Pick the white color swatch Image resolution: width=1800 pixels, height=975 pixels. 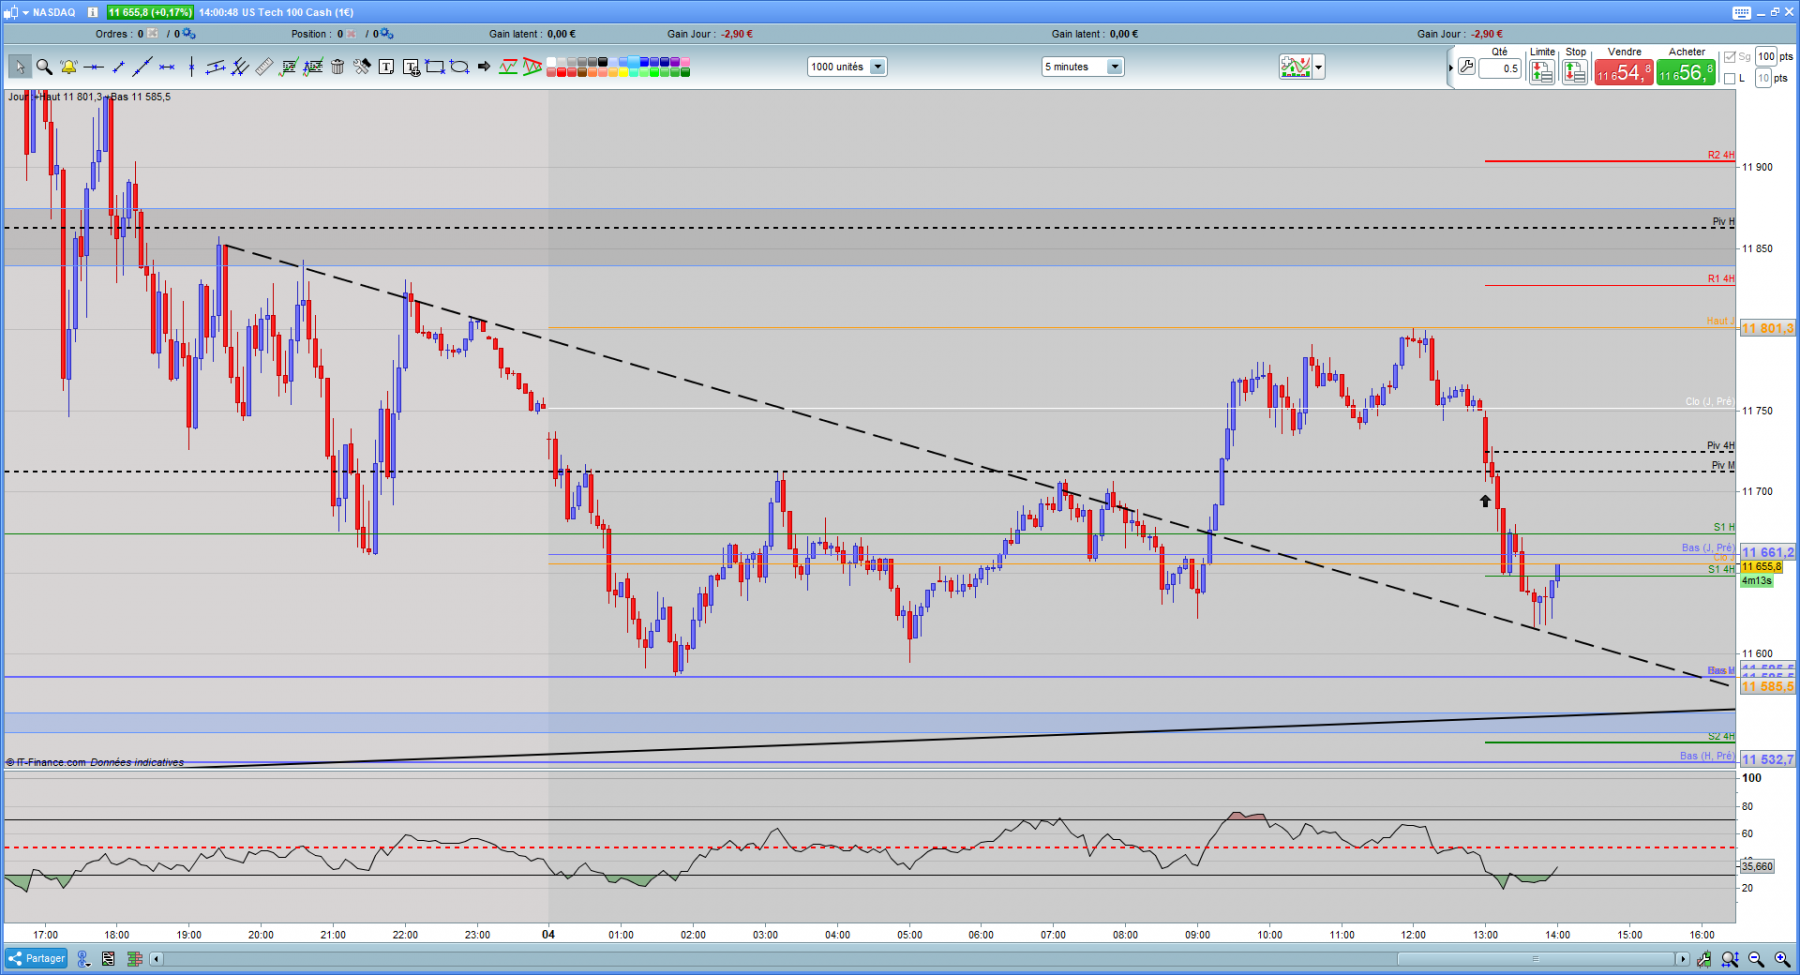click(551, 62)
